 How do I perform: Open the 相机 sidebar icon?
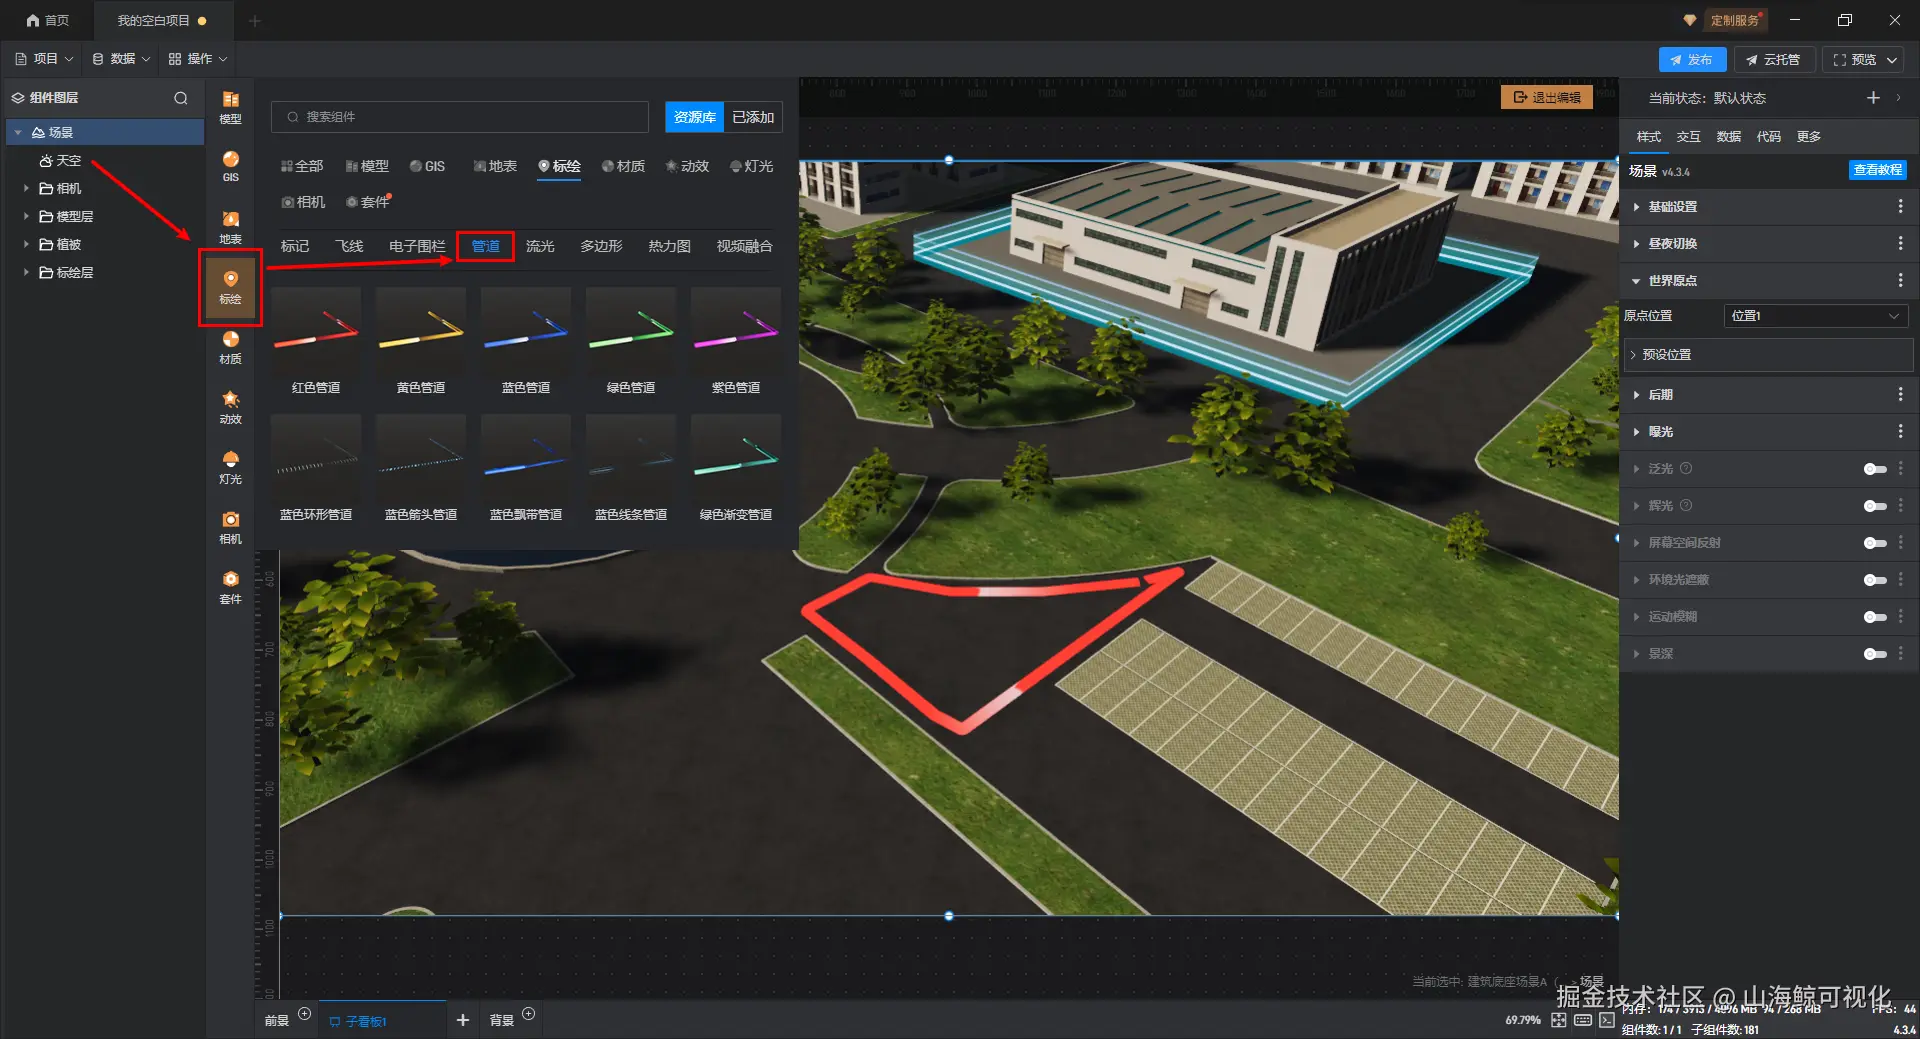pos(230,527)
